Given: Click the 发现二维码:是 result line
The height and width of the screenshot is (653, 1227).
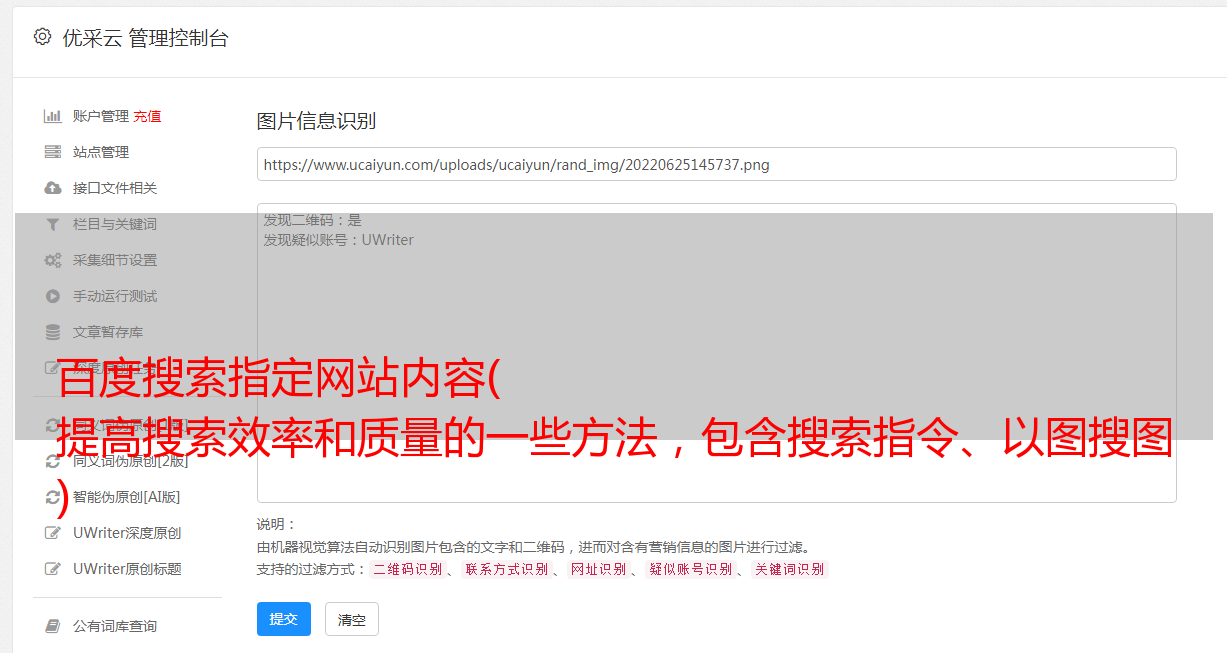Looking at the screenshot, I should (x=312, y=220).
